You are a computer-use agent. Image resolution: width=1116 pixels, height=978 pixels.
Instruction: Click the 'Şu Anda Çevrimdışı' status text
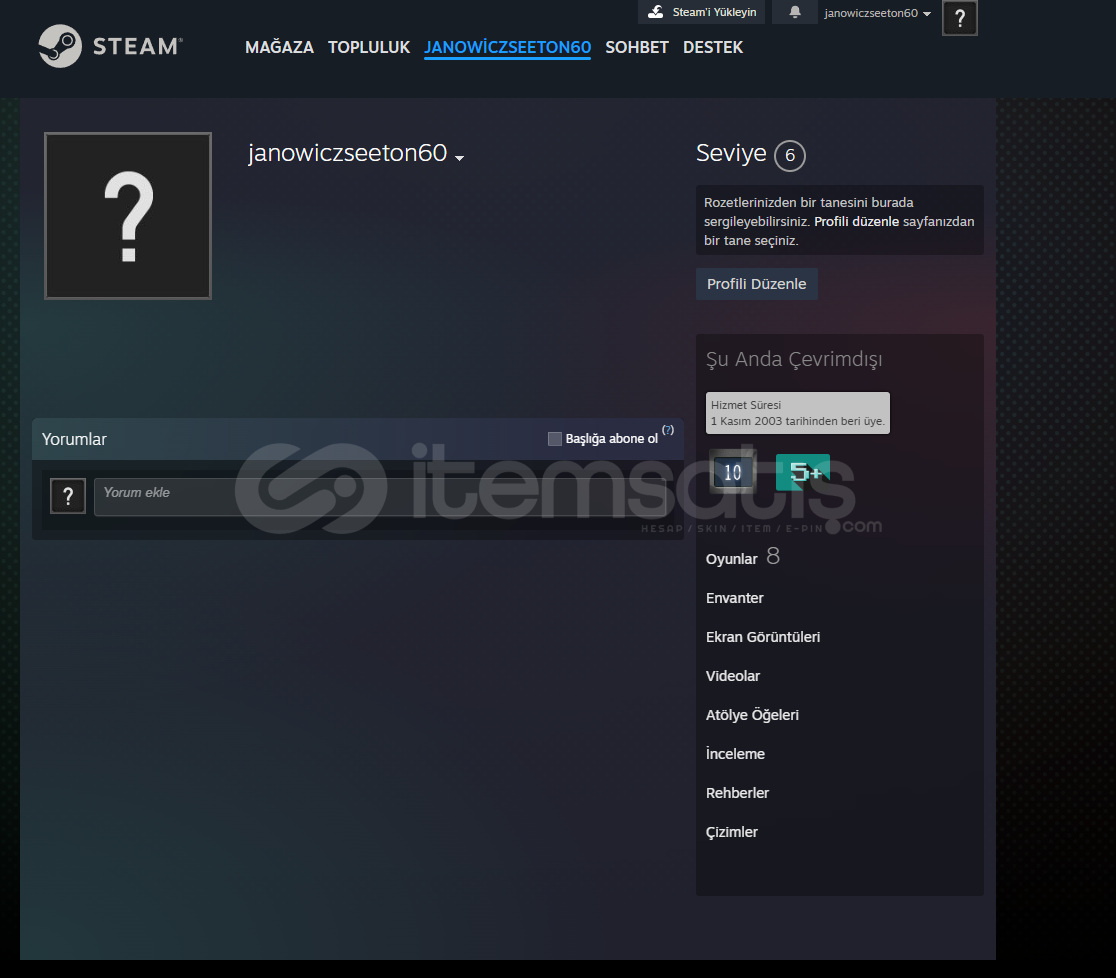(794, 359)
